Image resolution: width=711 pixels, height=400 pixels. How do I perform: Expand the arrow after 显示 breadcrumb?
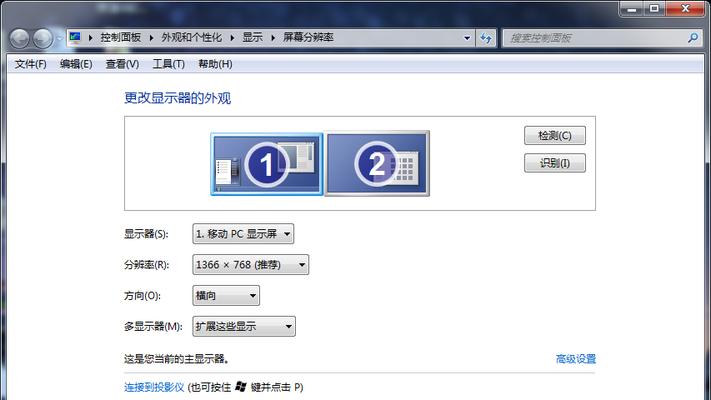pyautogui.click(x=273, y=38)
